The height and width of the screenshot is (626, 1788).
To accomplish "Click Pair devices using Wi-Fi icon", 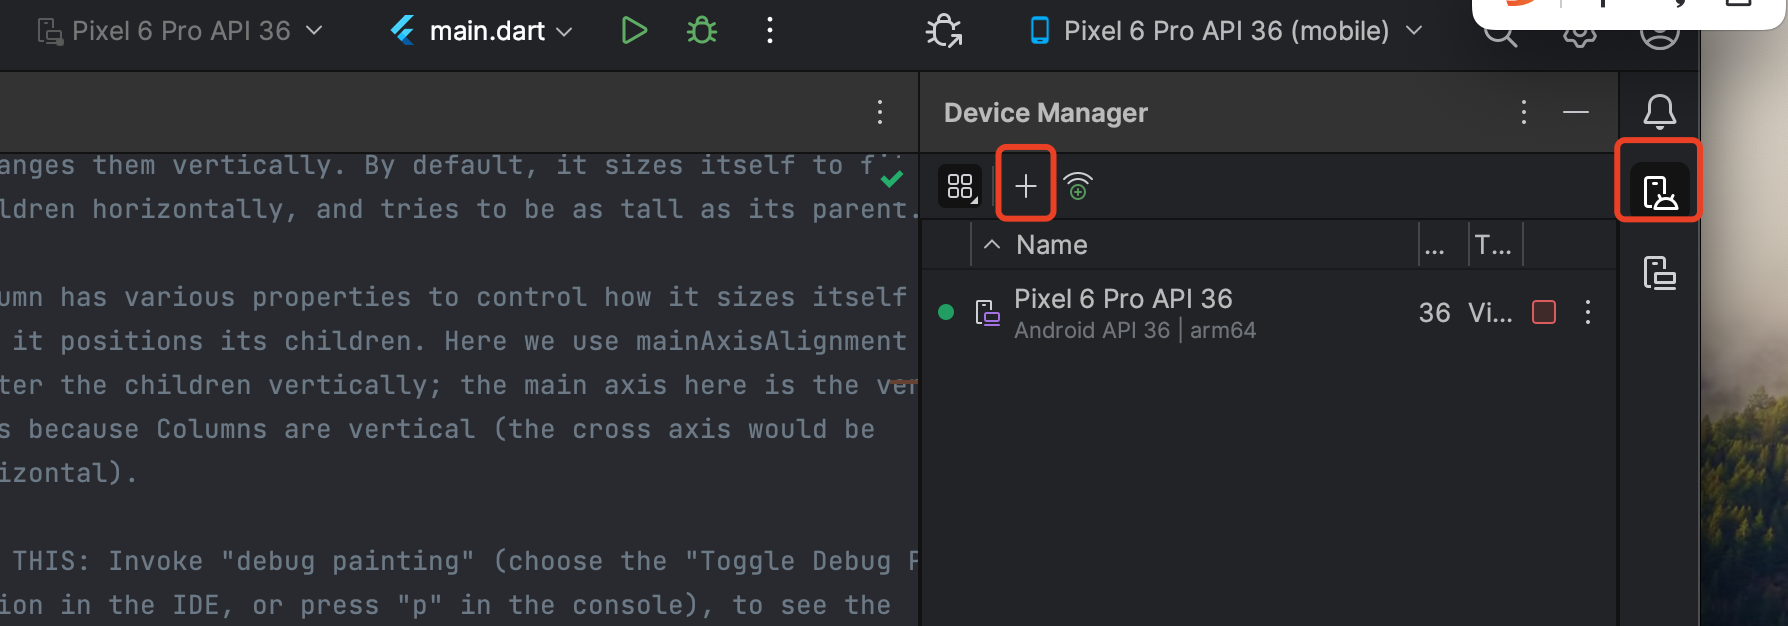I will 1078,186.
